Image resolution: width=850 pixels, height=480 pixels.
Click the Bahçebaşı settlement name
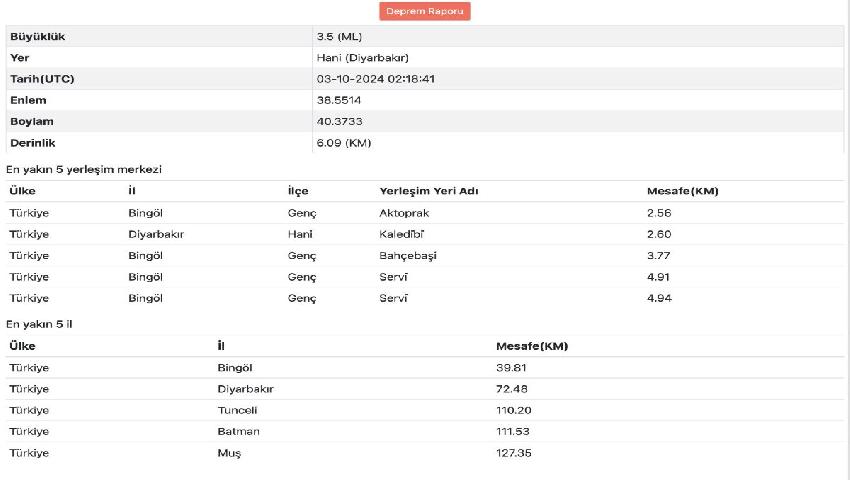pyautogui.click(x=408, y=255)
